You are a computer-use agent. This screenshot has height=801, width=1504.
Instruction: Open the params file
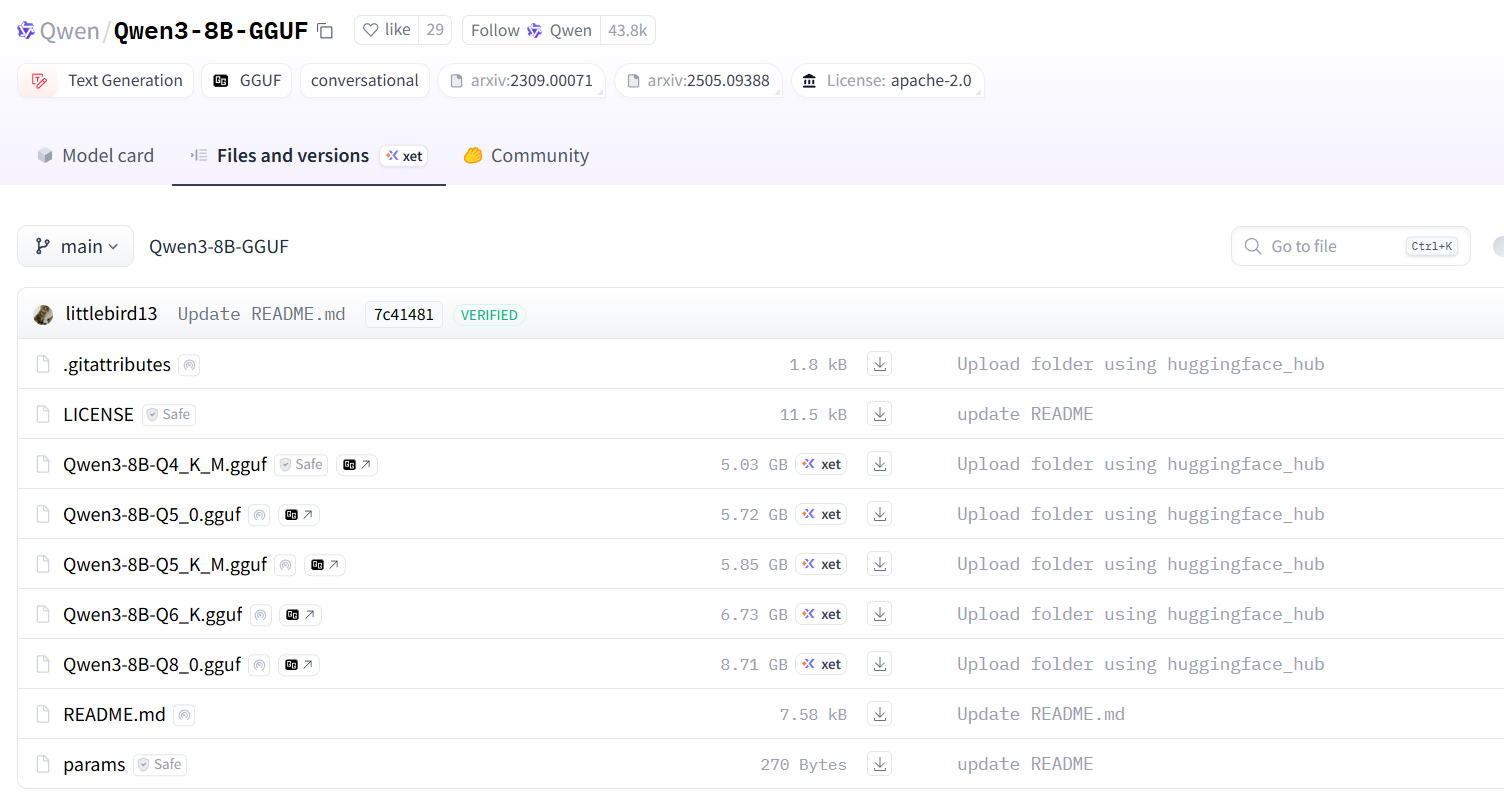coord(94,765)
